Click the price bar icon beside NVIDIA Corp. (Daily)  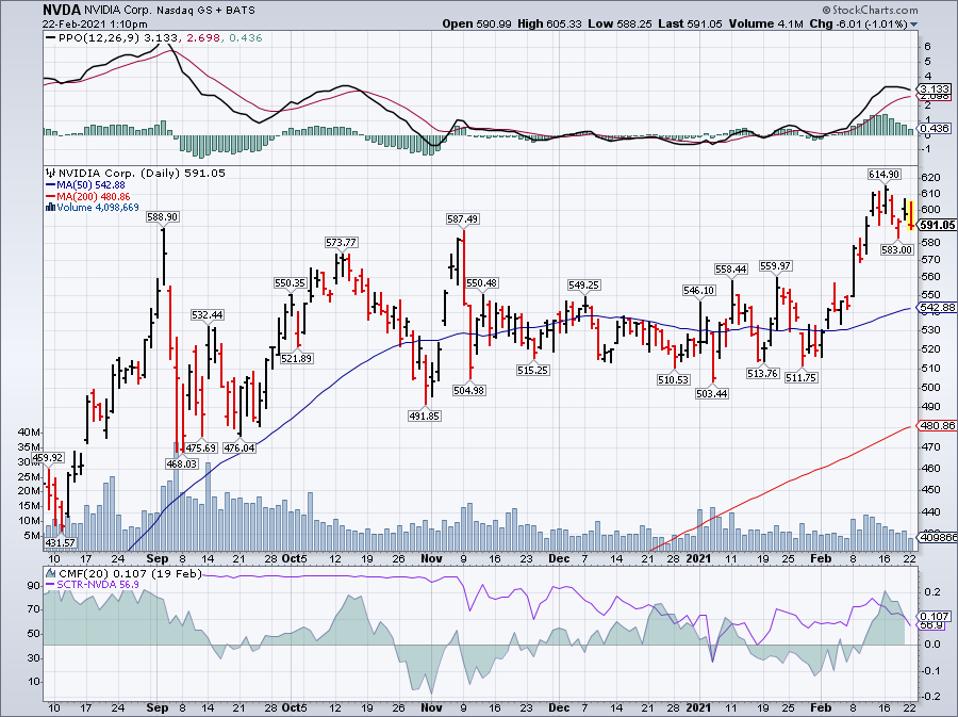tap(50, 173)
